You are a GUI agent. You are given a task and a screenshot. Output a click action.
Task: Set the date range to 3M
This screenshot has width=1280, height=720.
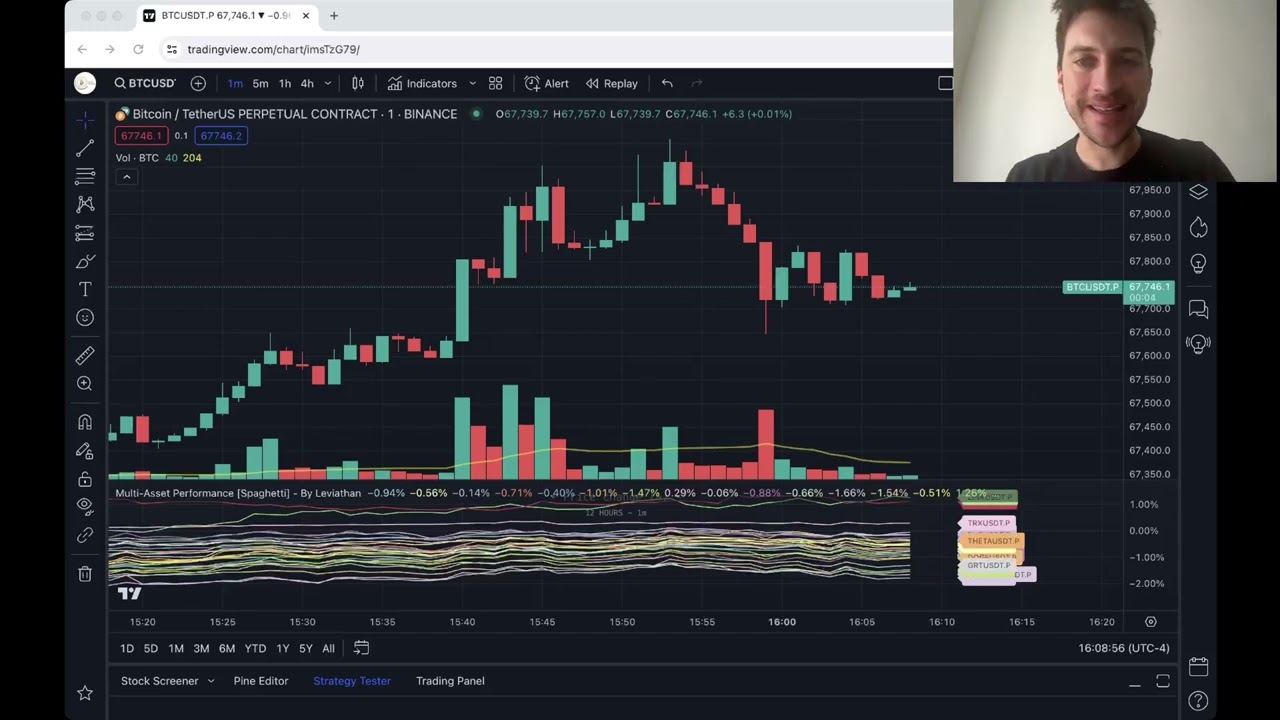pos(201,649)
